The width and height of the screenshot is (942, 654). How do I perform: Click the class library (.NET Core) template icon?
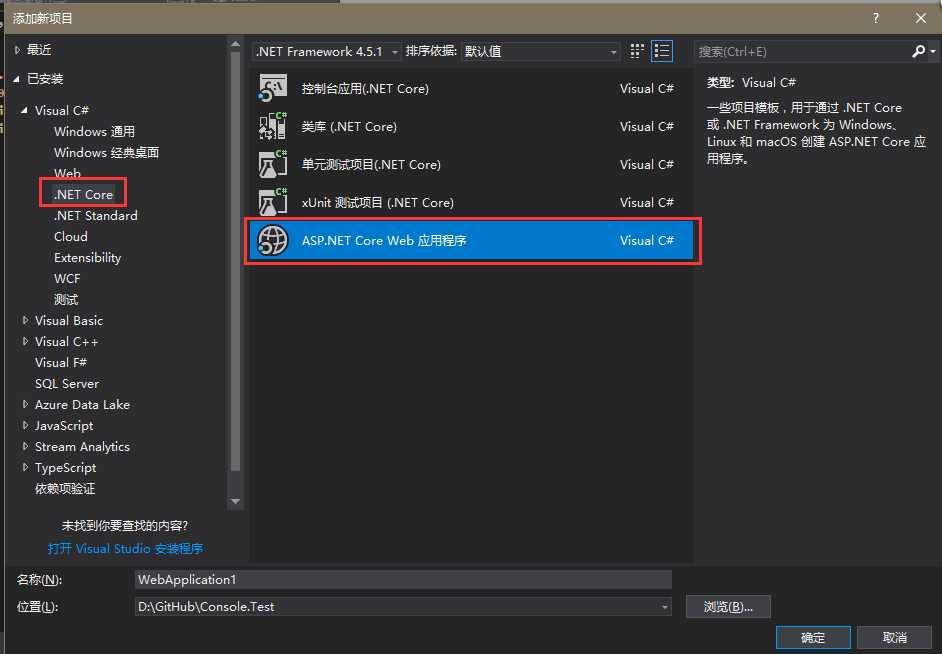(x=273, y=126)
